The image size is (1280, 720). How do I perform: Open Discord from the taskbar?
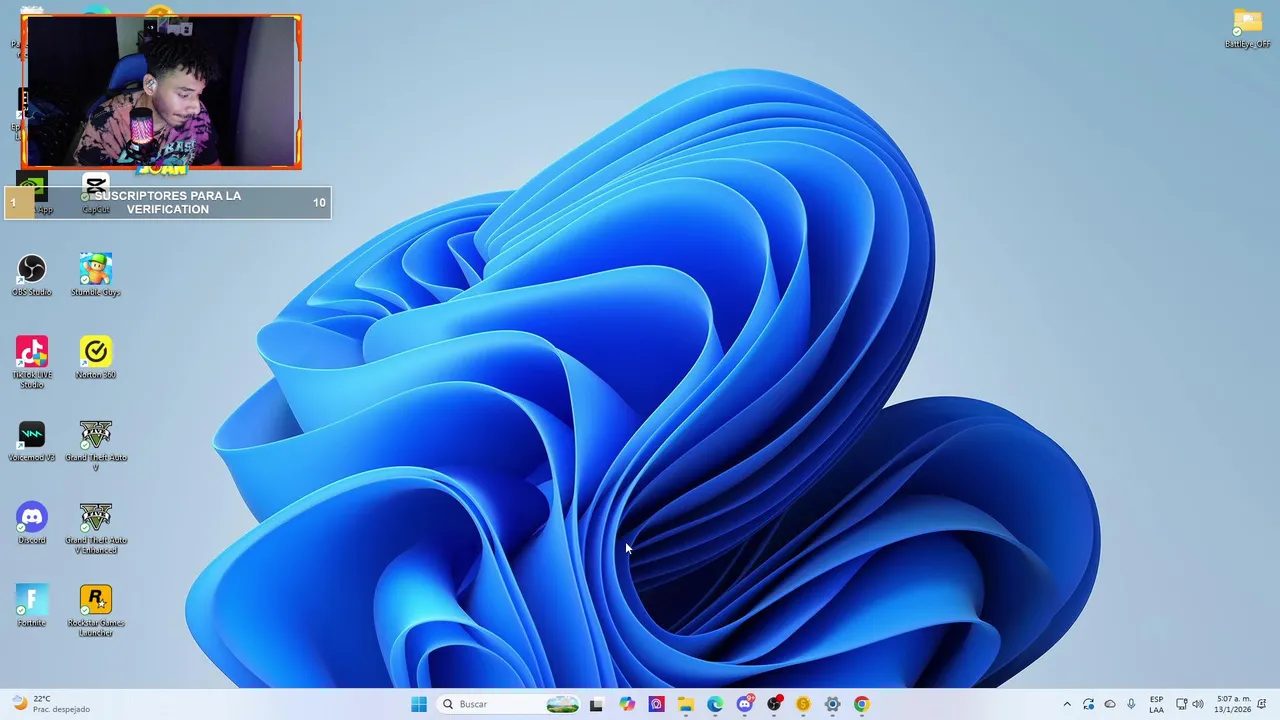tap(745, 704)
